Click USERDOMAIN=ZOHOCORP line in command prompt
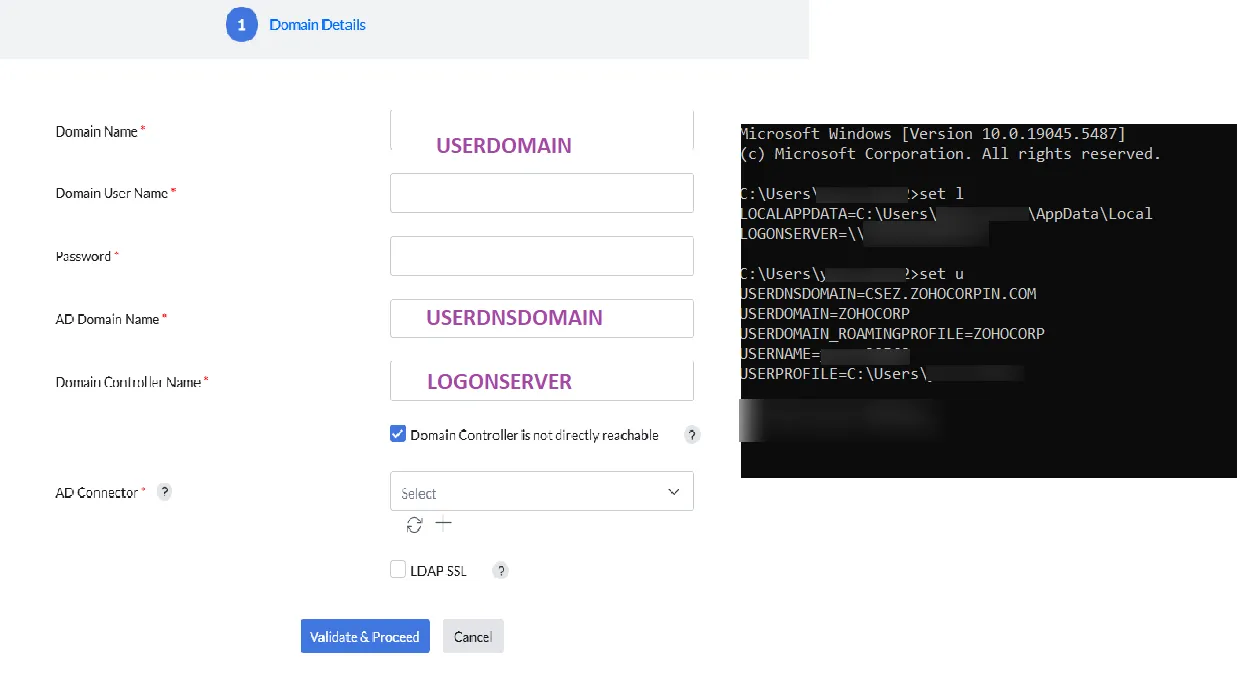The width and height of the screenshot is (1260, 681). pos(825,314)
